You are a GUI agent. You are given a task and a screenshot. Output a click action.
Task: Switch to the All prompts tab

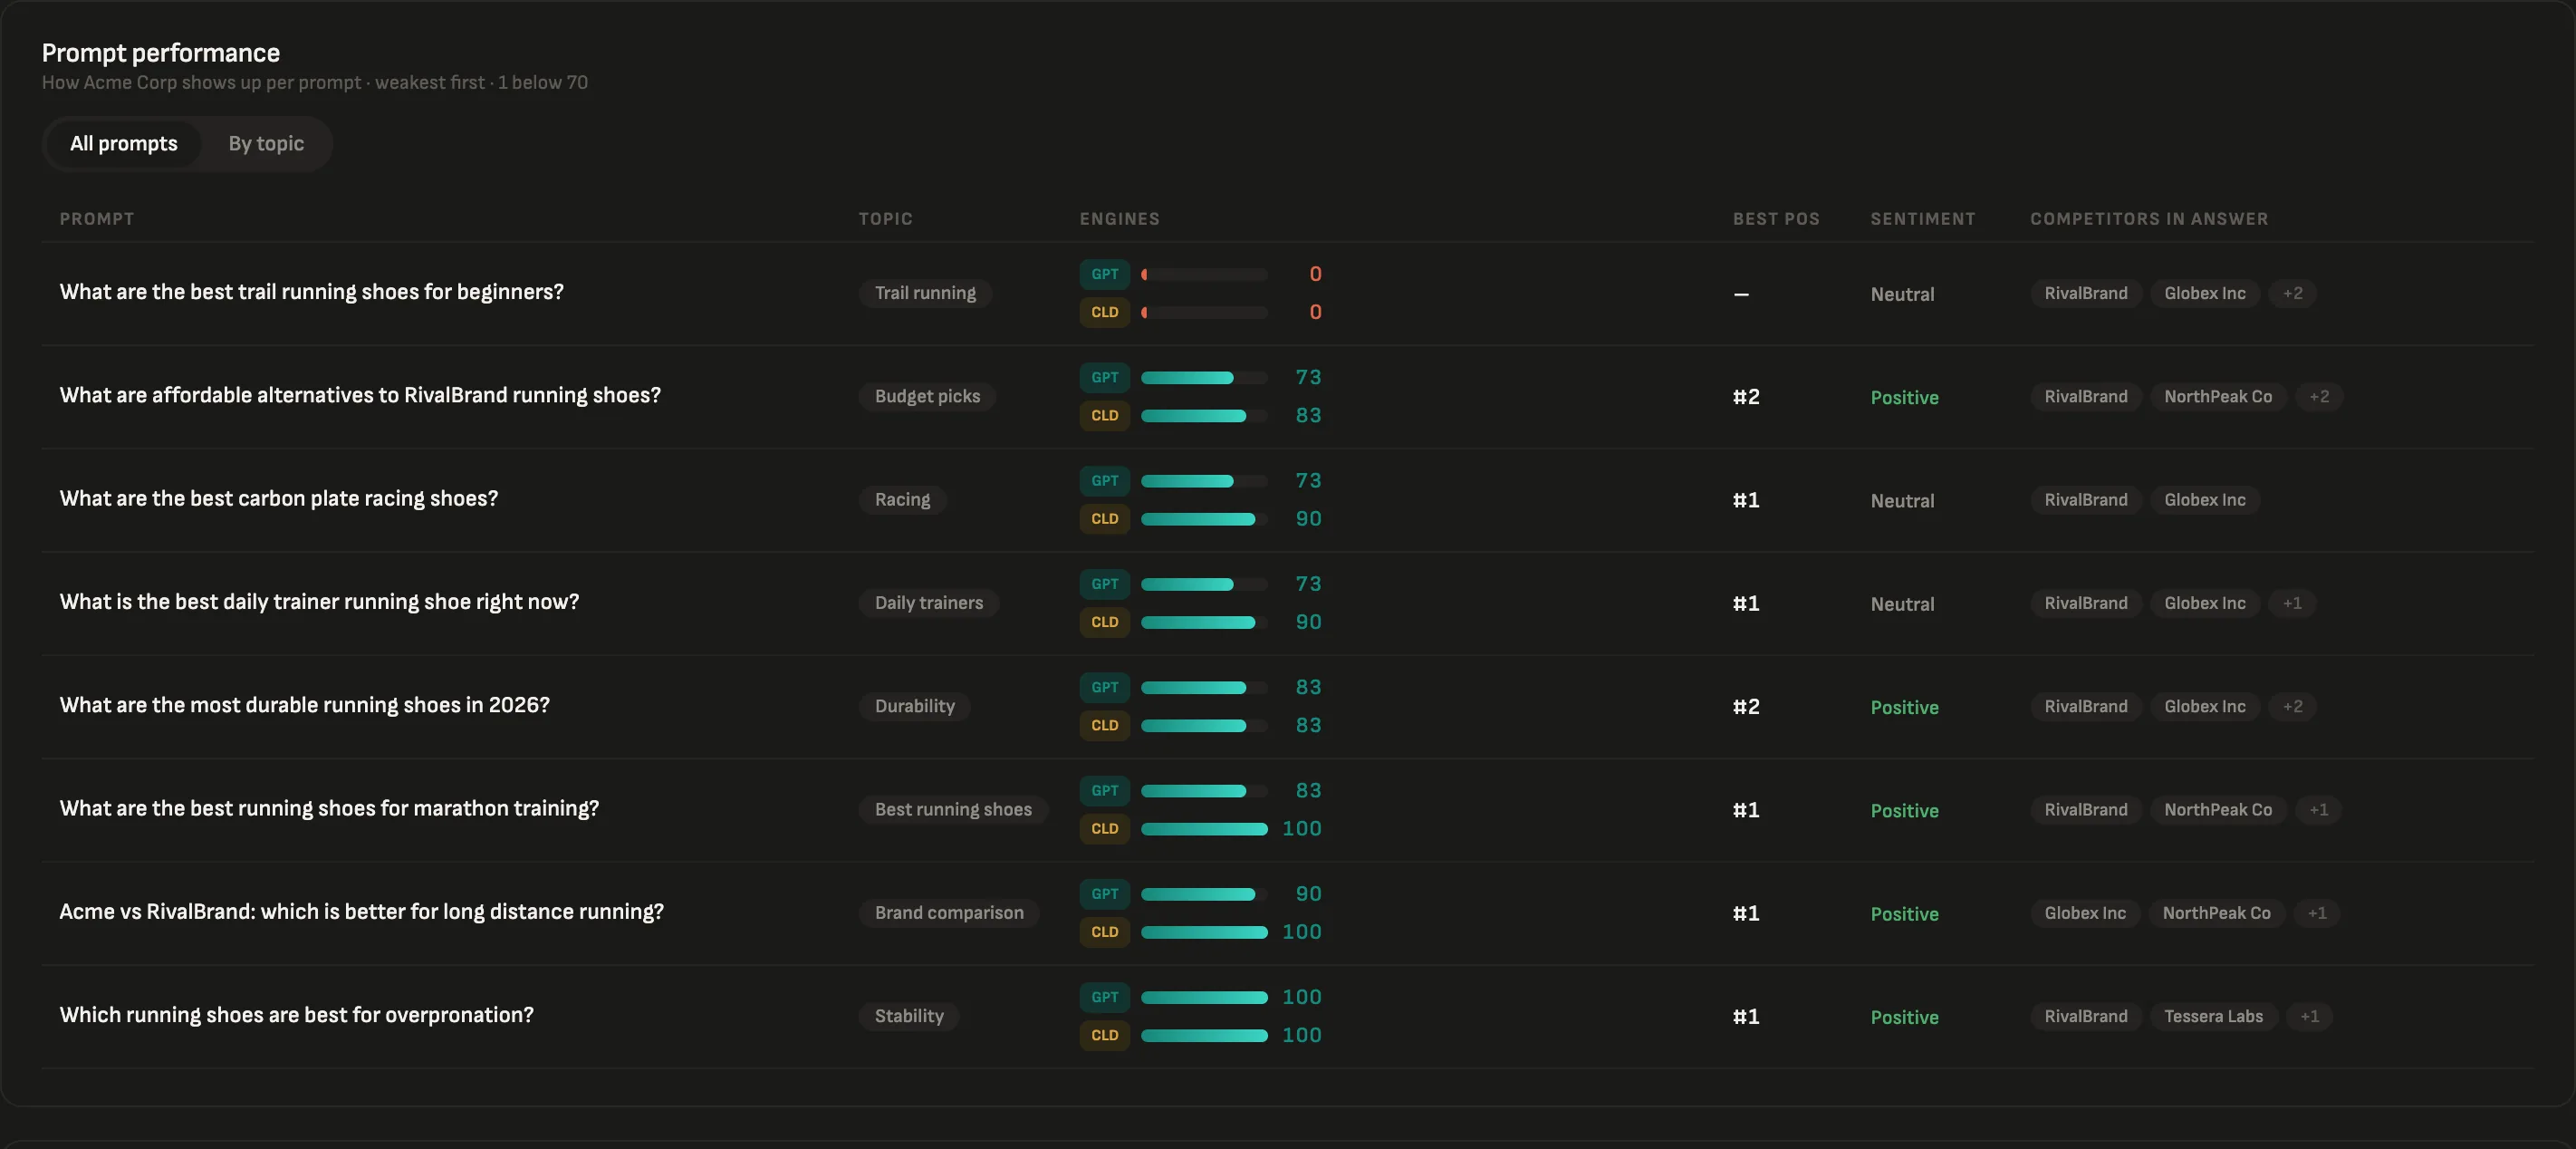(124, 143)
